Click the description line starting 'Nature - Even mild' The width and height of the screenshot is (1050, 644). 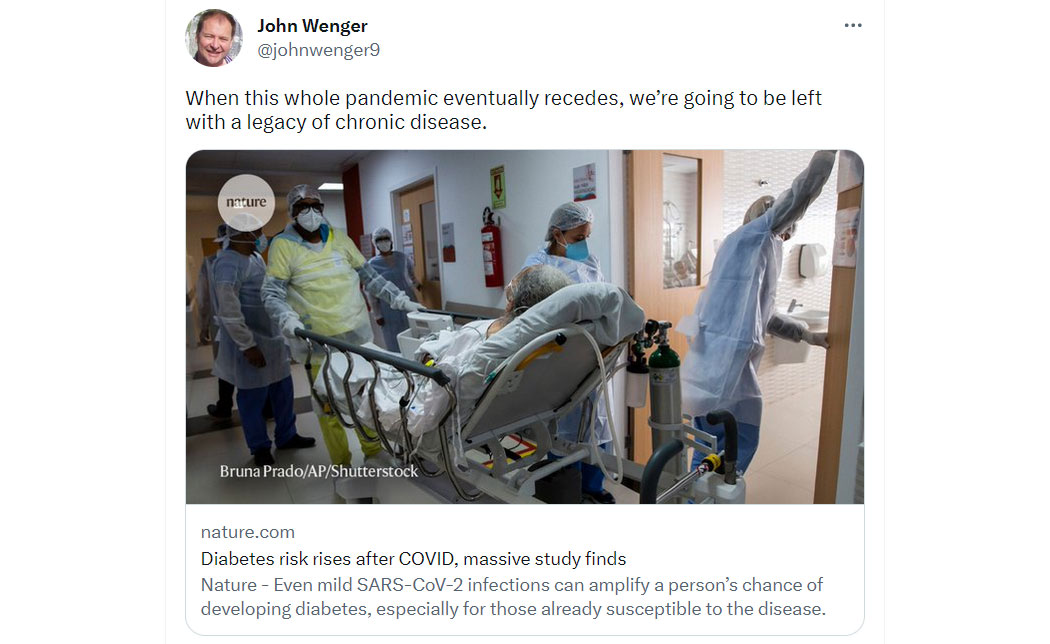512,585
